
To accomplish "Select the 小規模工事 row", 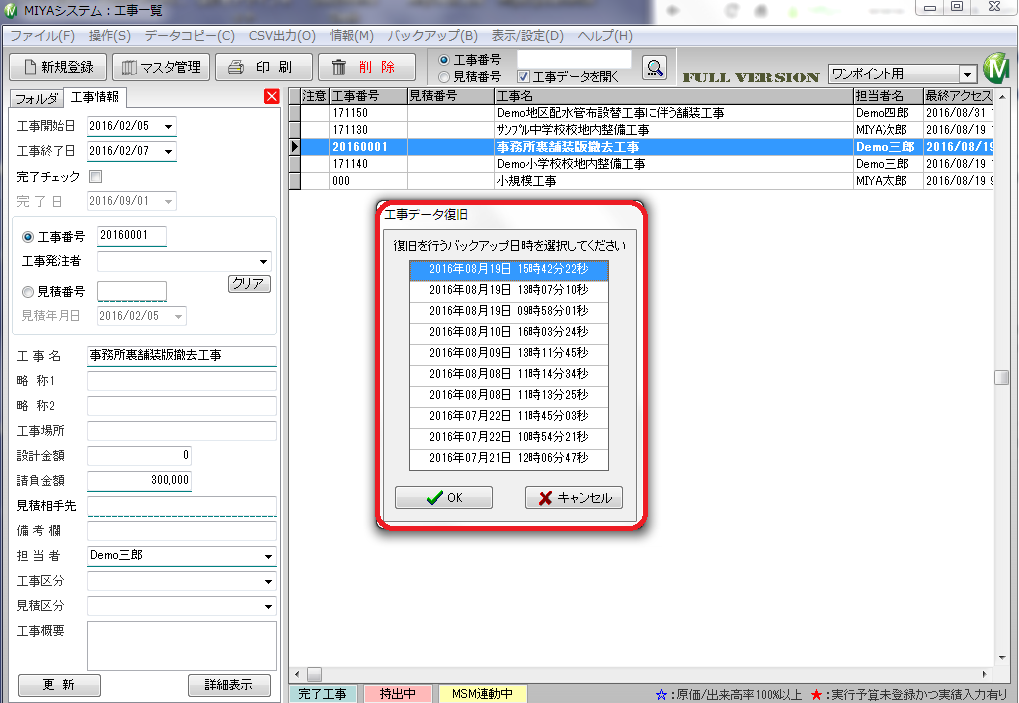I will [641, 181].
